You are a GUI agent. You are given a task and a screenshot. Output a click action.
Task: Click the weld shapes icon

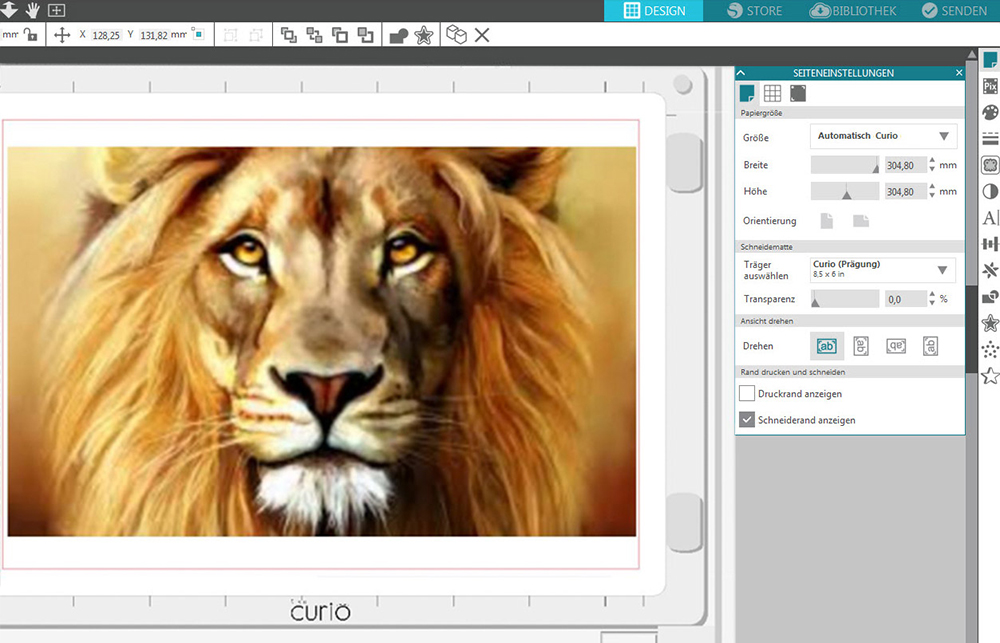pyautogui.click(x=398, y=35)
